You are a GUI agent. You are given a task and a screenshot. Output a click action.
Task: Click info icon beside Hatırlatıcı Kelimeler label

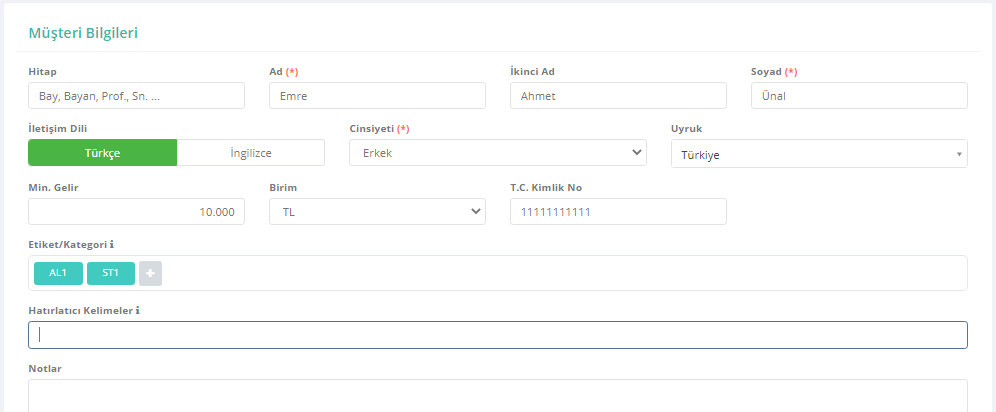point(138,310)
